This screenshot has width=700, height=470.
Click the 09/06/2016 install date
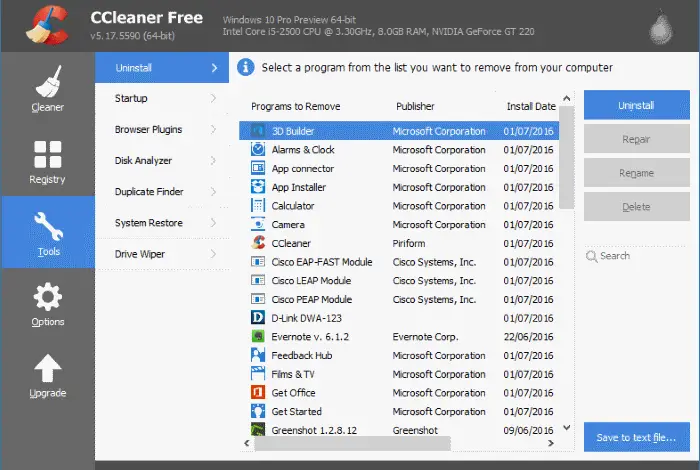[x=529, y=430]
